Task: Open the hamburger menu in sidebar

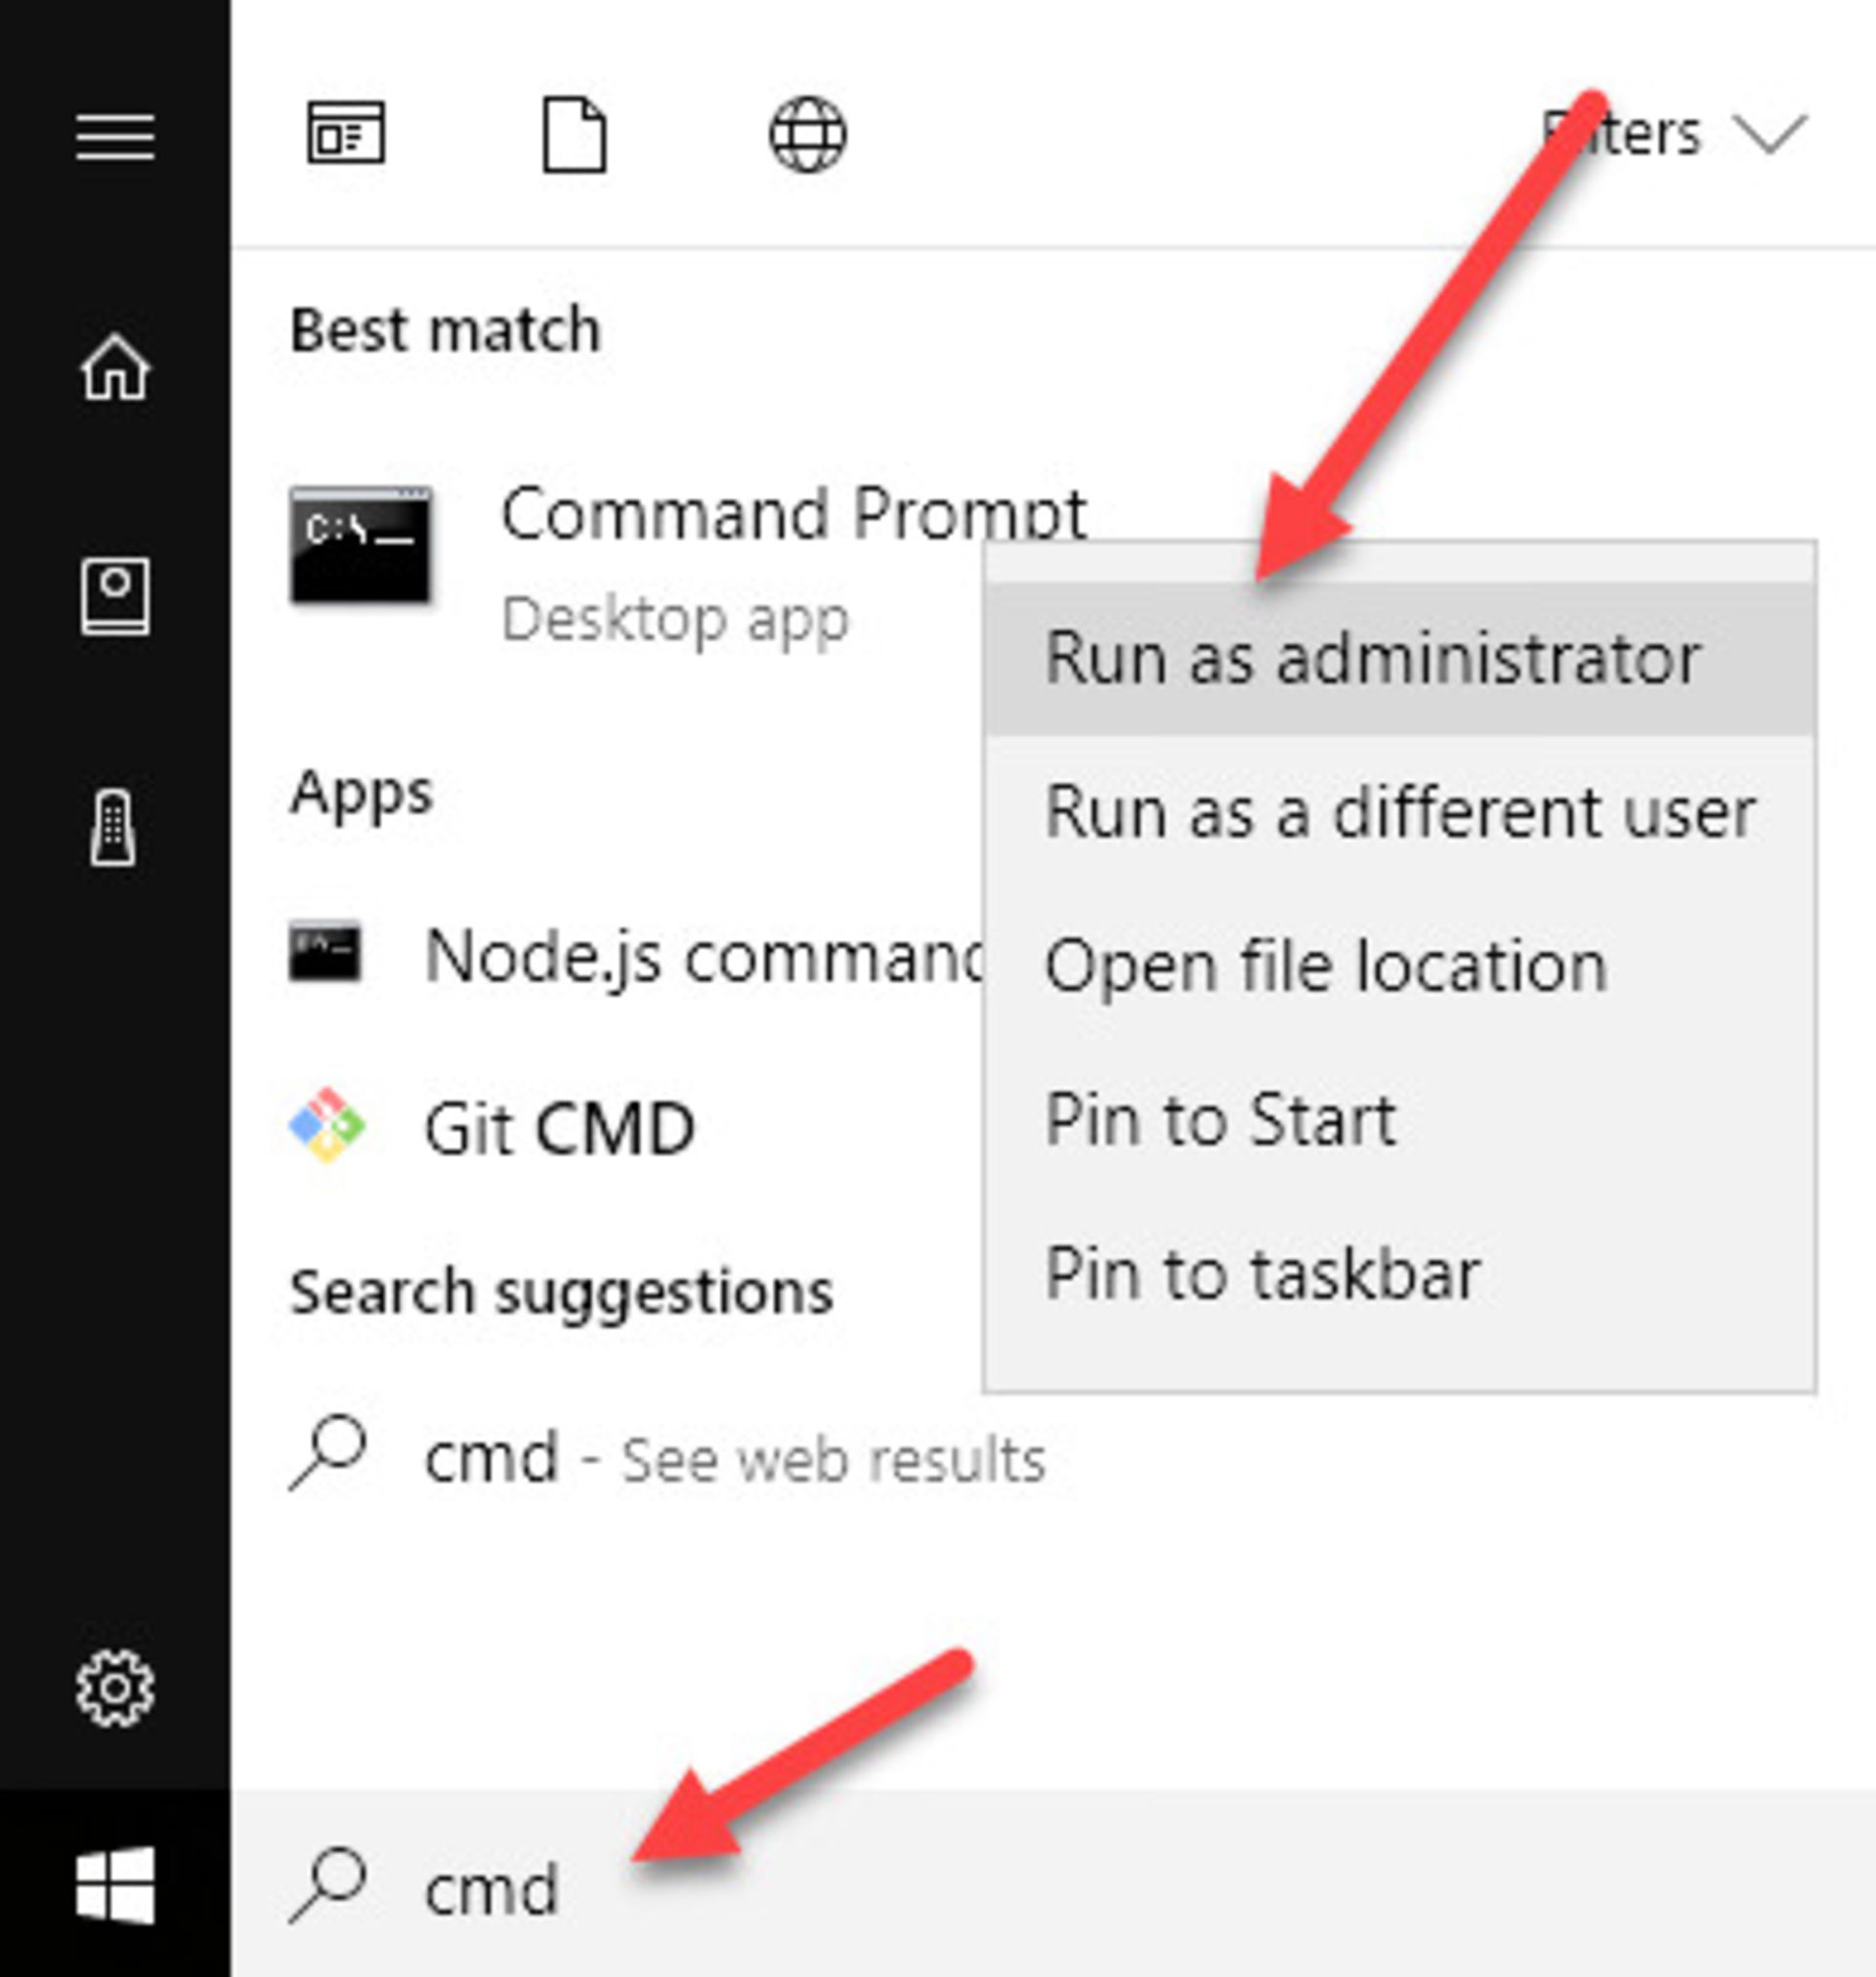Action: click(x=115, y=136)
